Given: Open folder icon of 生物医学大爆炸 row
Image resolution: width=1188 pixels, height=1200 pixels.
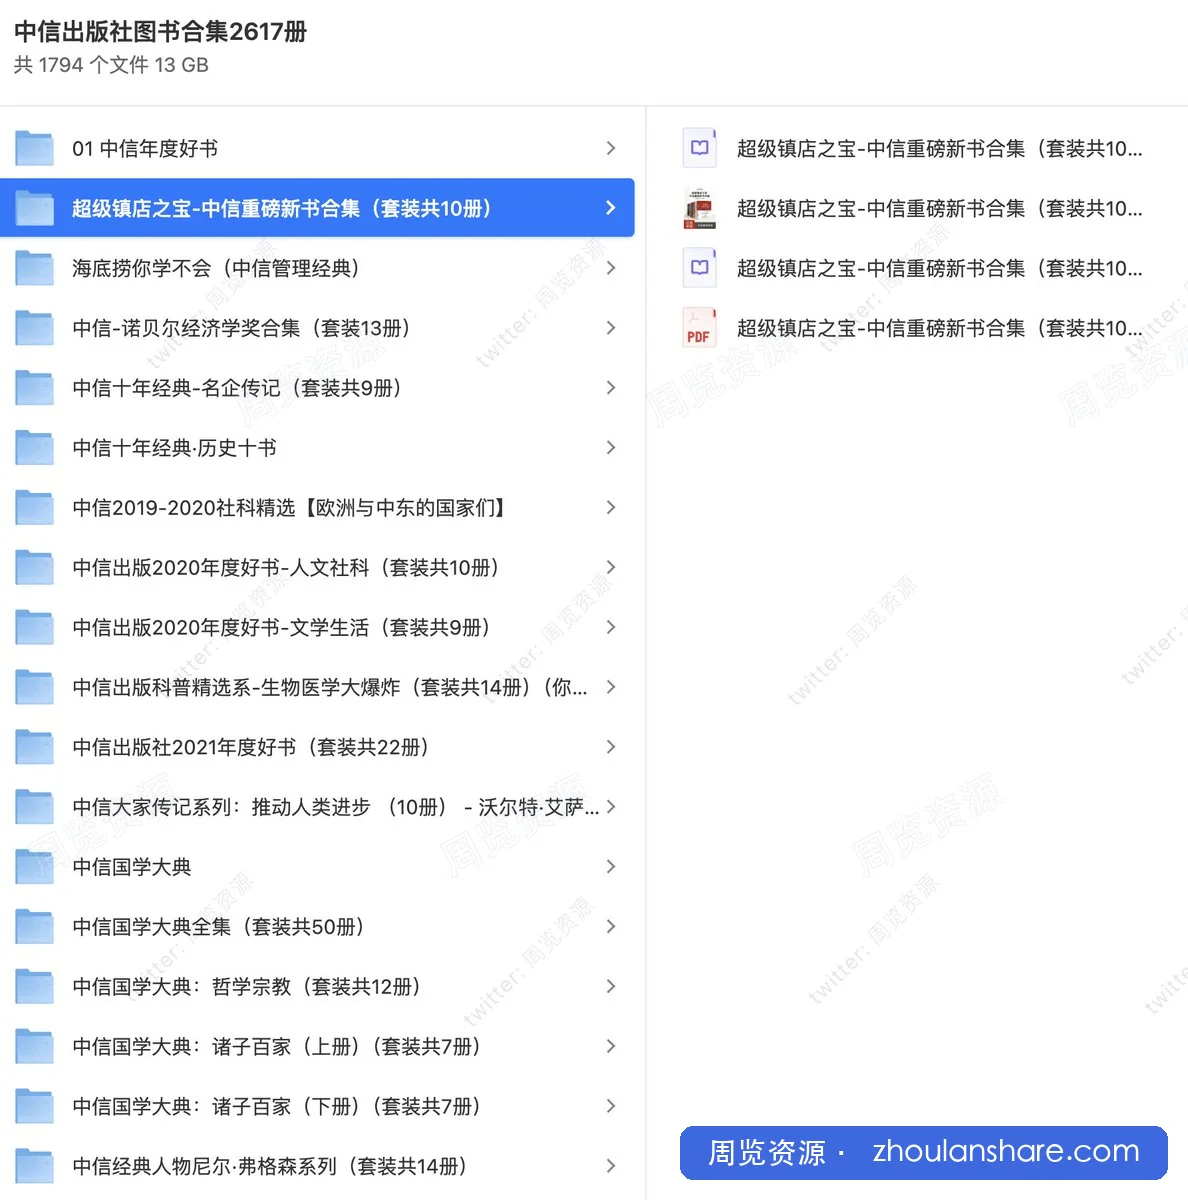Looking at the screenshot, I should coord(34,688).
